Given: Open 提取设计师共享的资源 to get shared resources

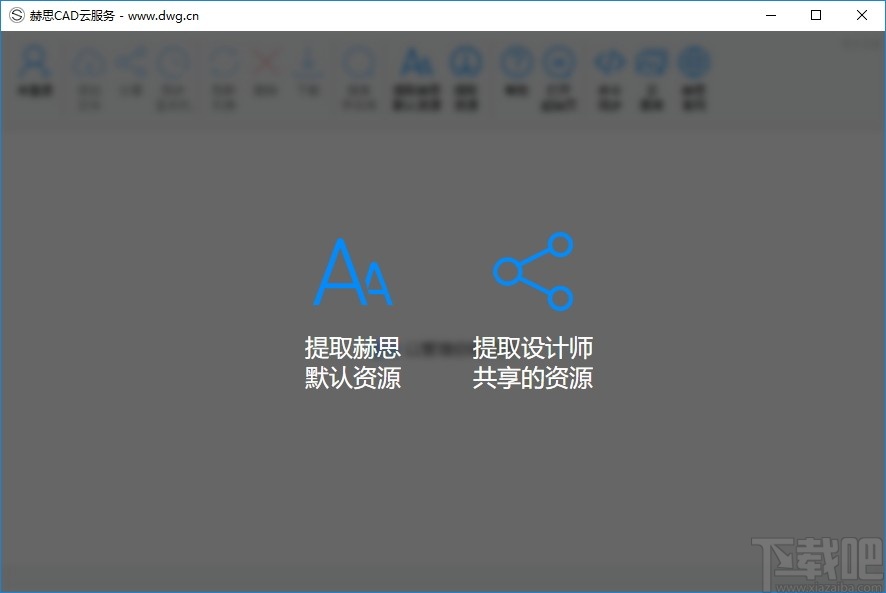Looking at the screenshot, I should tap(533, 363).
